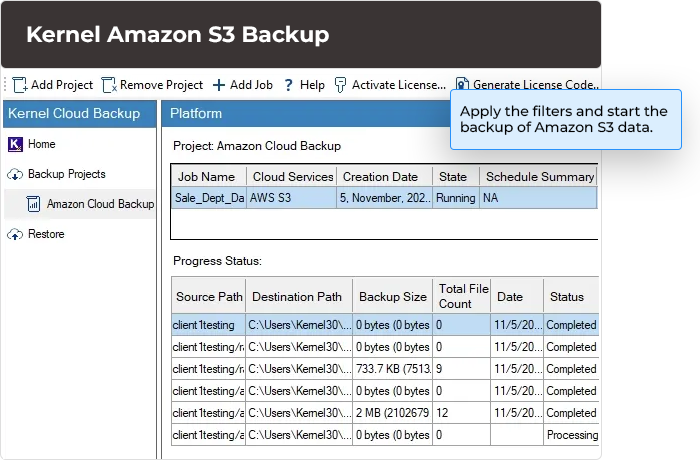Click the Status column header
700x460 pixels.
(x=571, y=297)
